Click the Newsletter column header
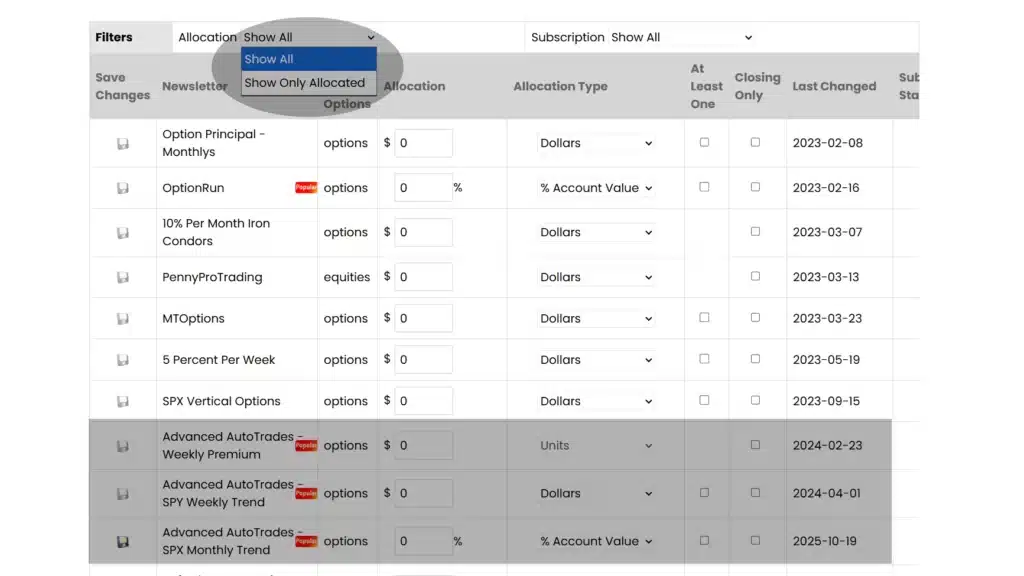 [x=194, y=86]
